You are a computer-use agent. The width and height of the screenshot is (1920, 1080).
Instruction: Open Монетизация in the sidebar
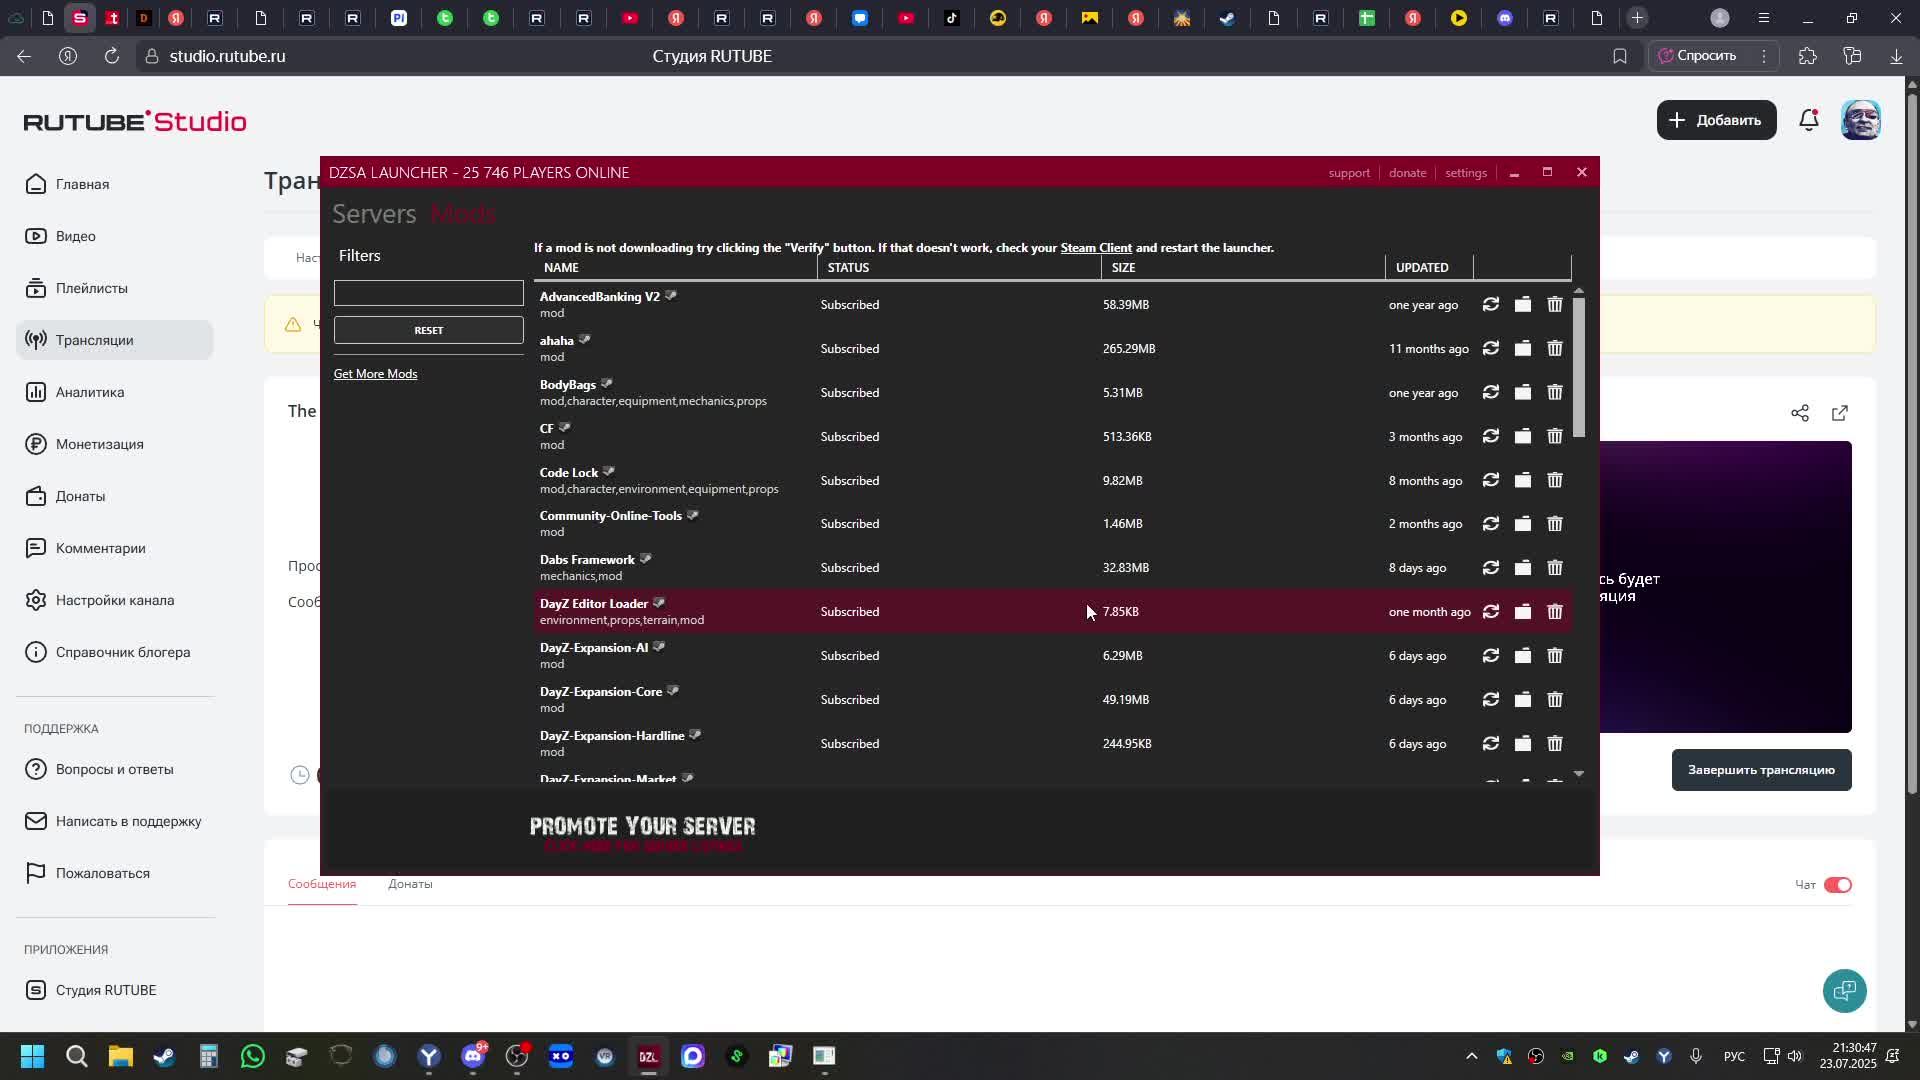pyautogui.click(x=115, y=444)
